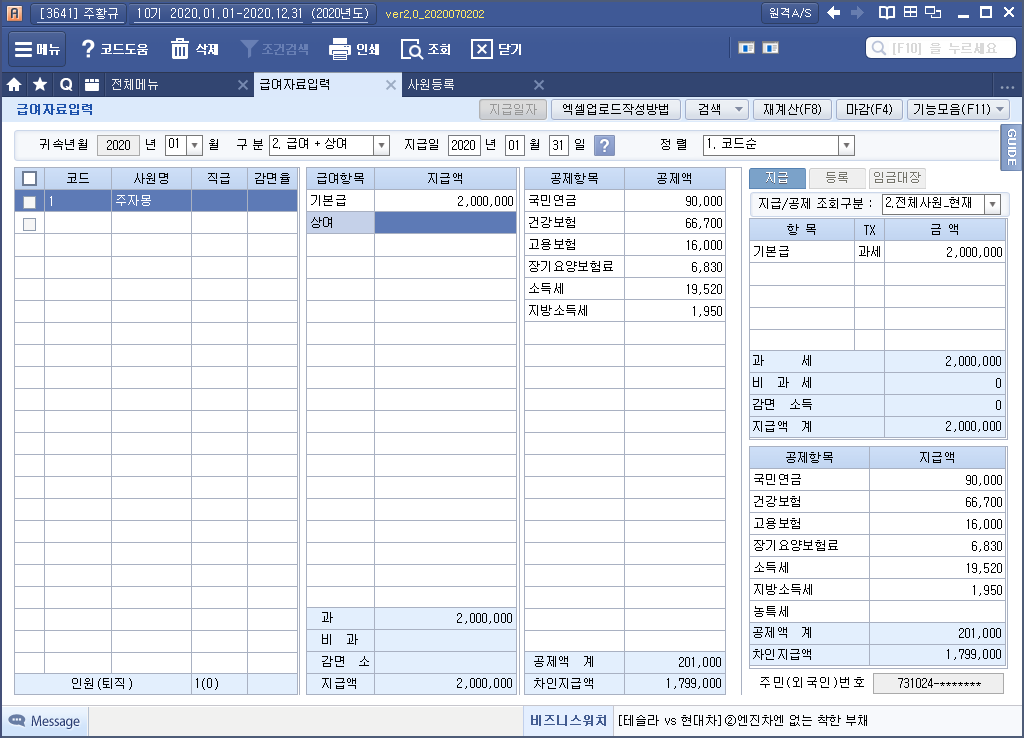Click the 지급일 month field 01
Viewport: 1024px width, 738px height.
514,145
